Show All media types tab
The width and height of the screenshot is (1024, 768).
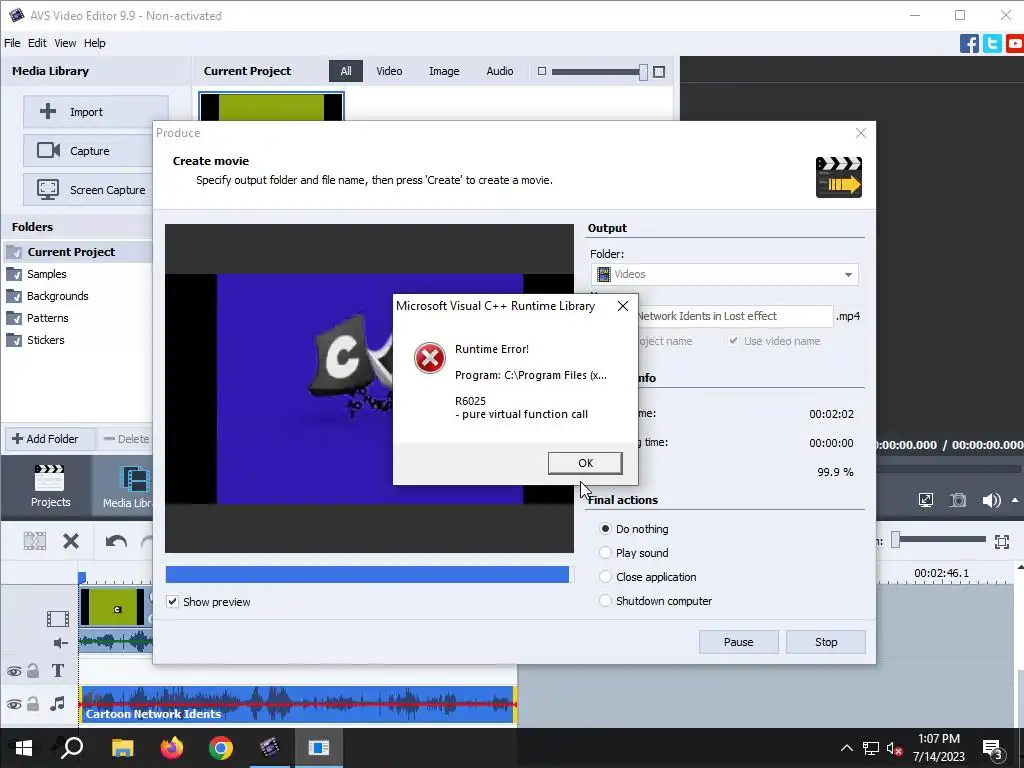pos(346,71)
